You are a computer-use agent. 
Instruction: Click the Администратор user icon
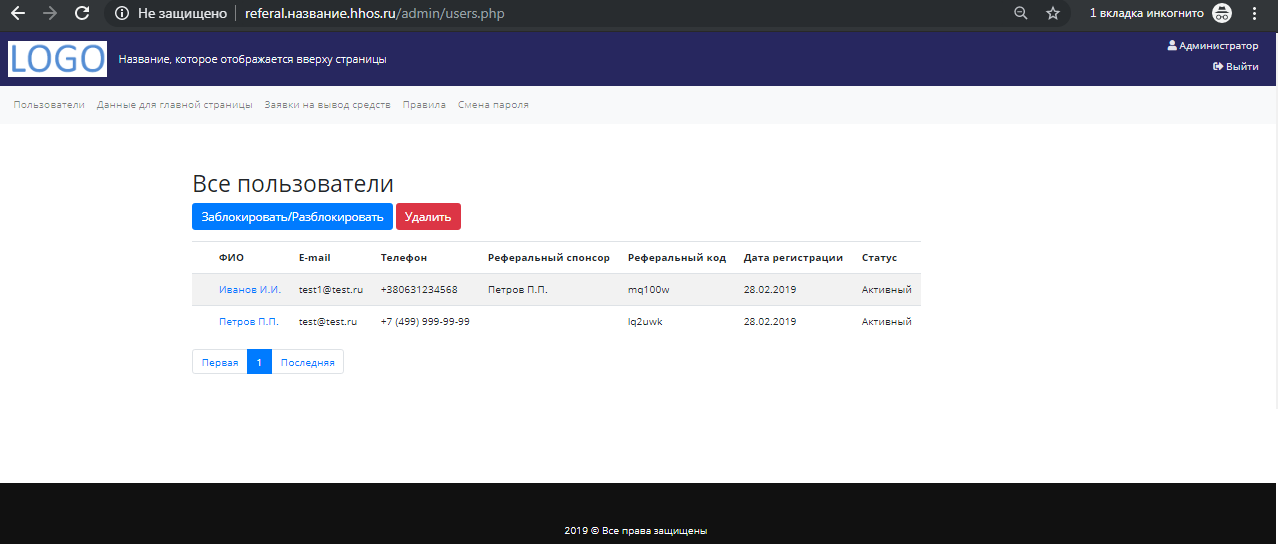coord(1172,46)
